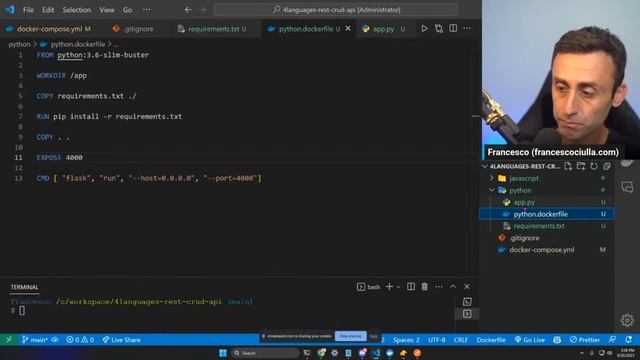Select the TERMINAL panel tab

point(24,287)
